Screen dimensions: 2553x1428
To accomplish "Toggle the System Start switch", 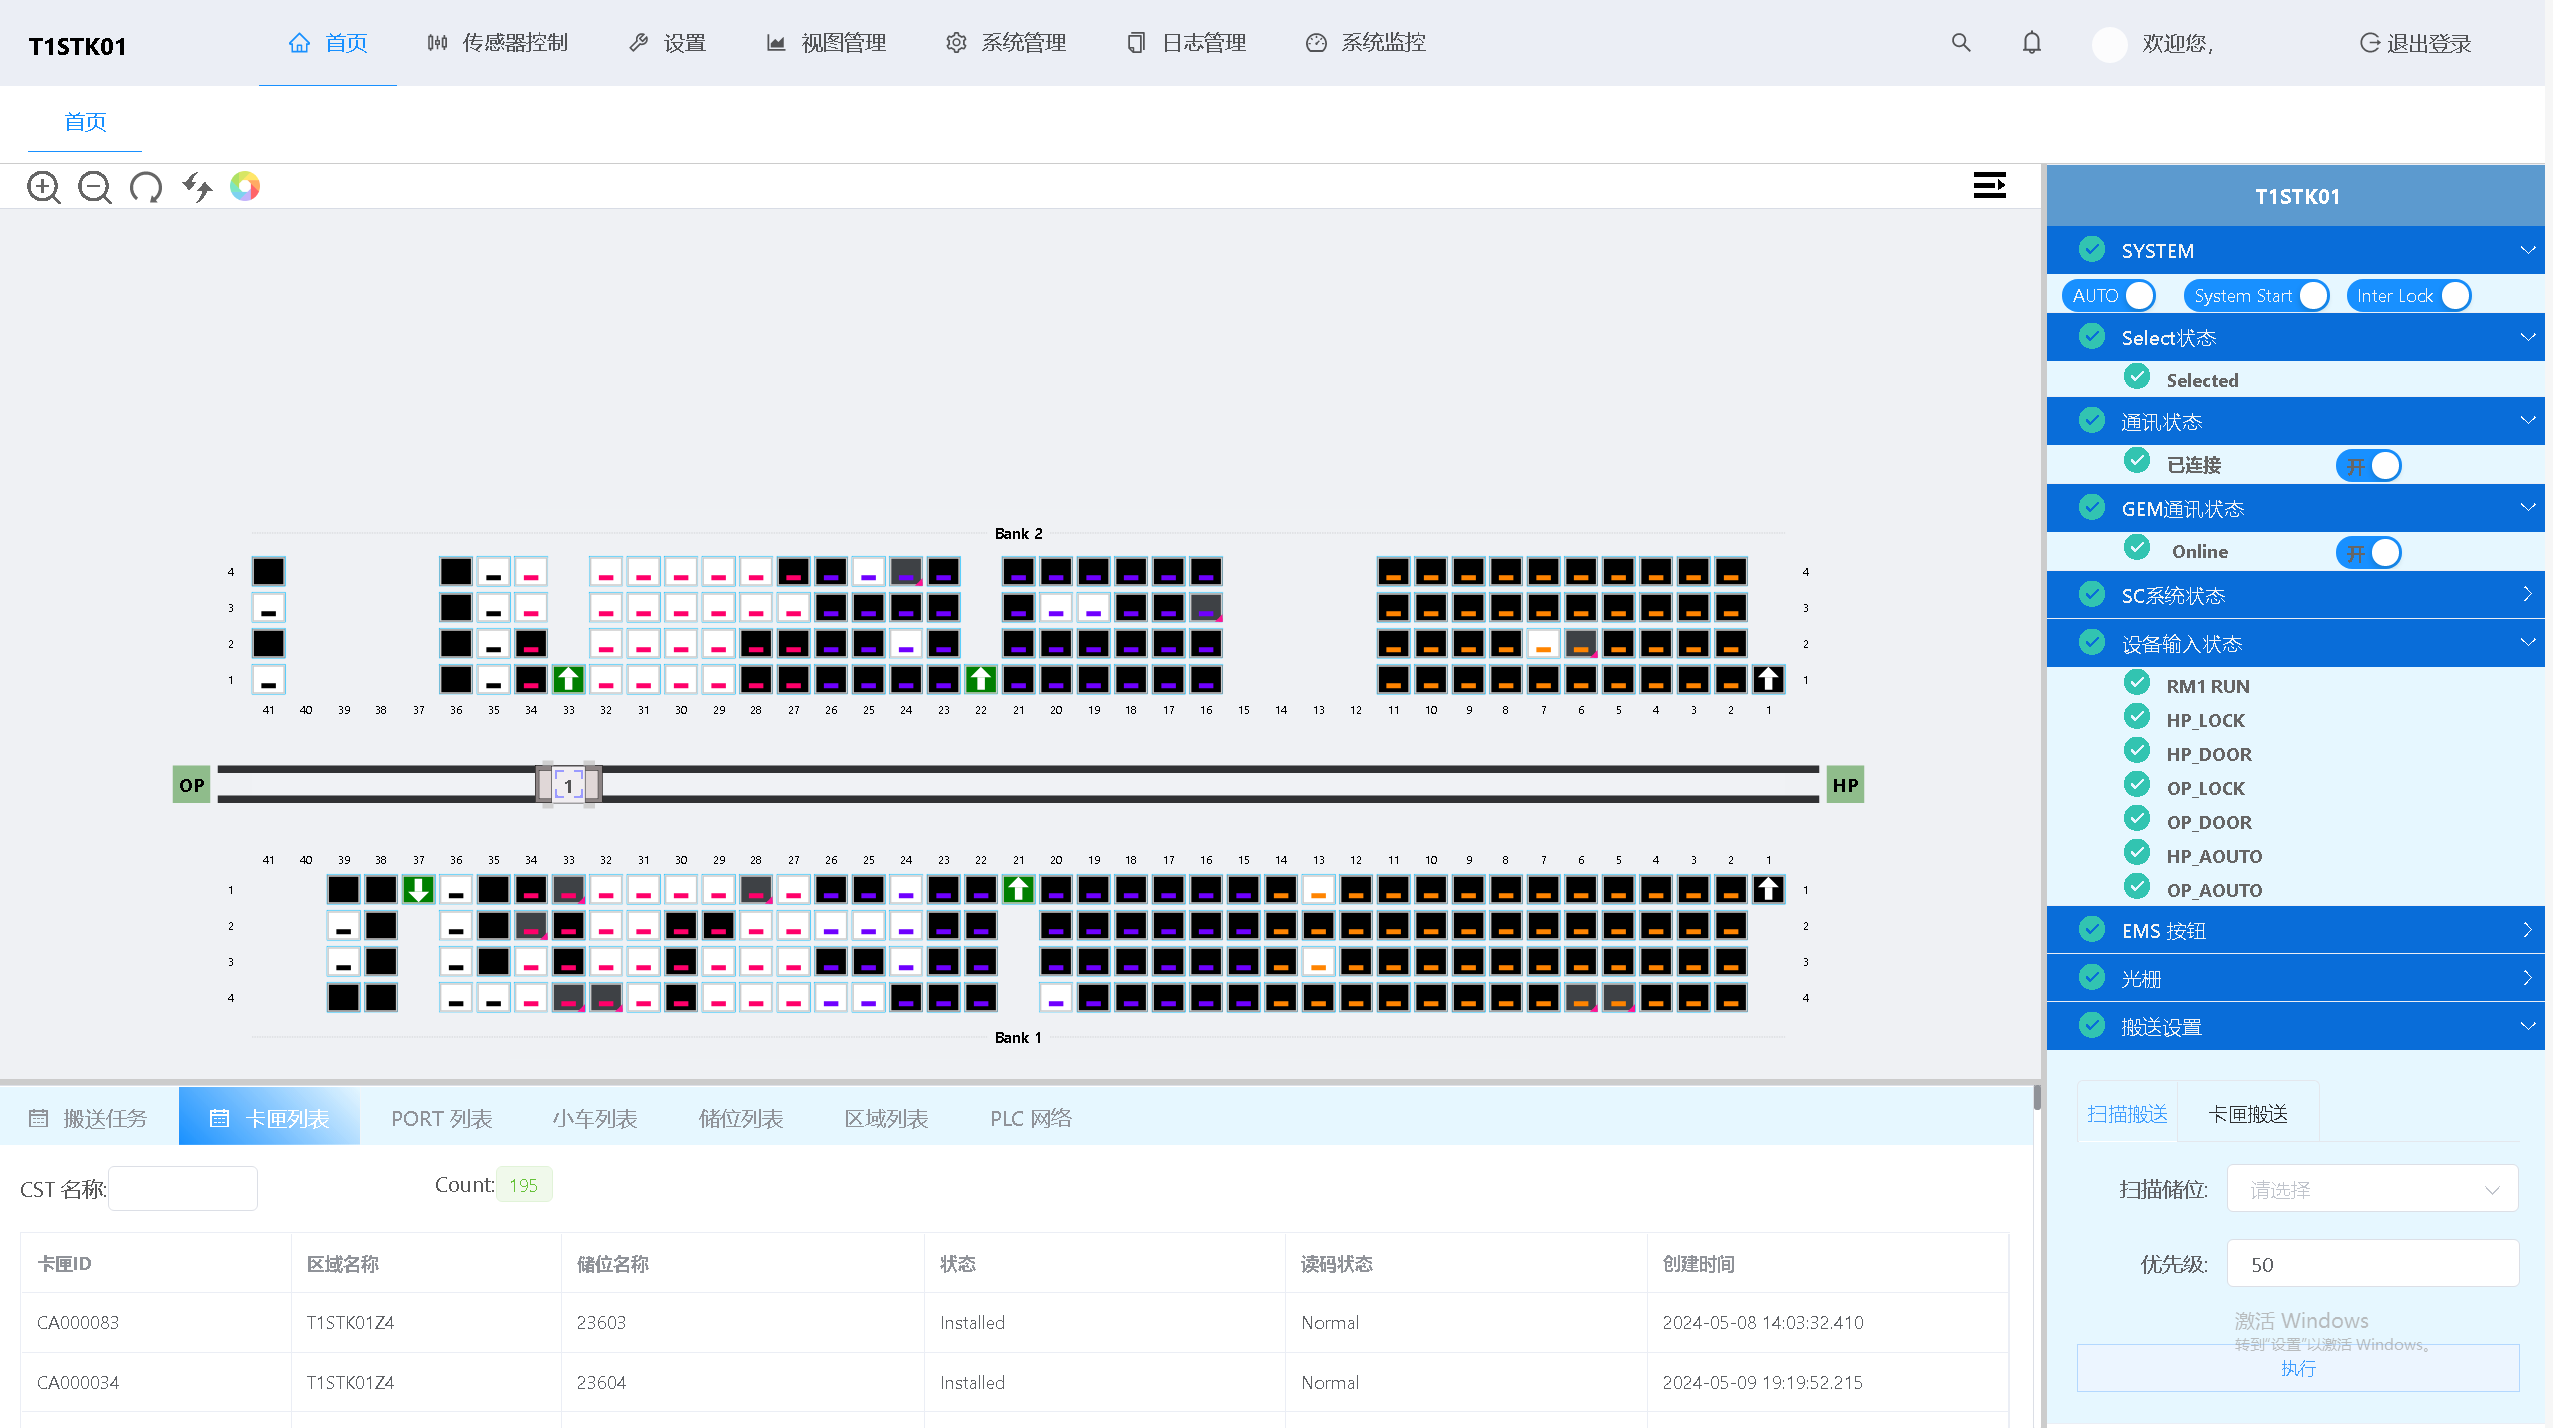I will click(2257, 296).
